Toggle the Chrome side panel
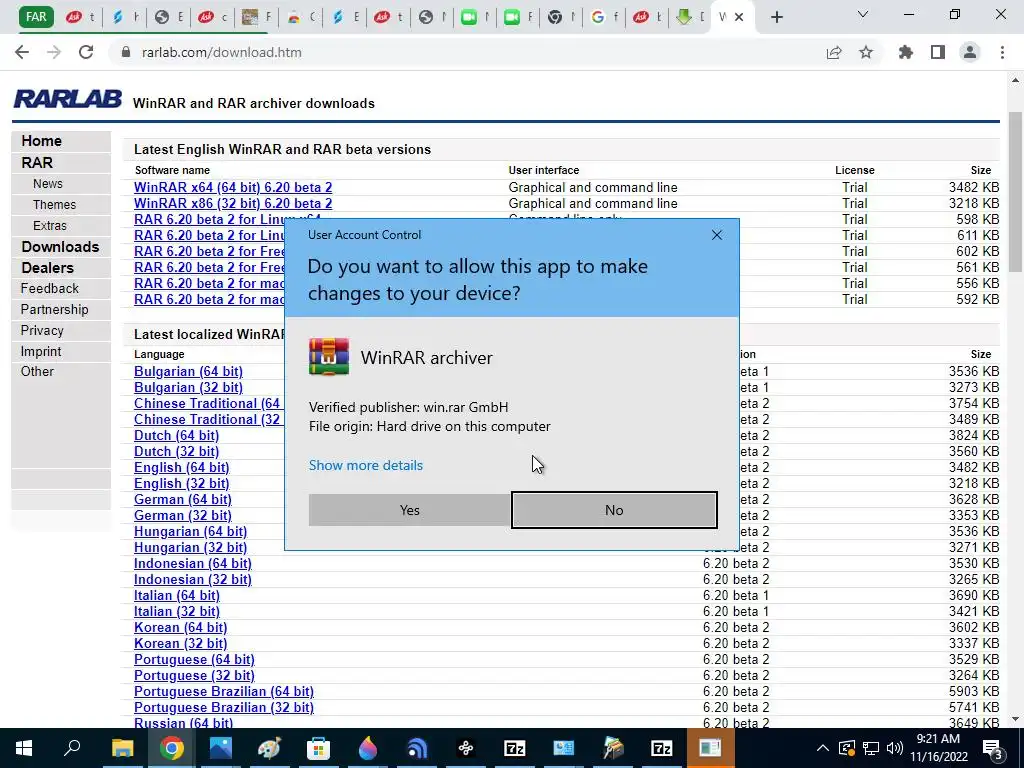 coord(938,52)
